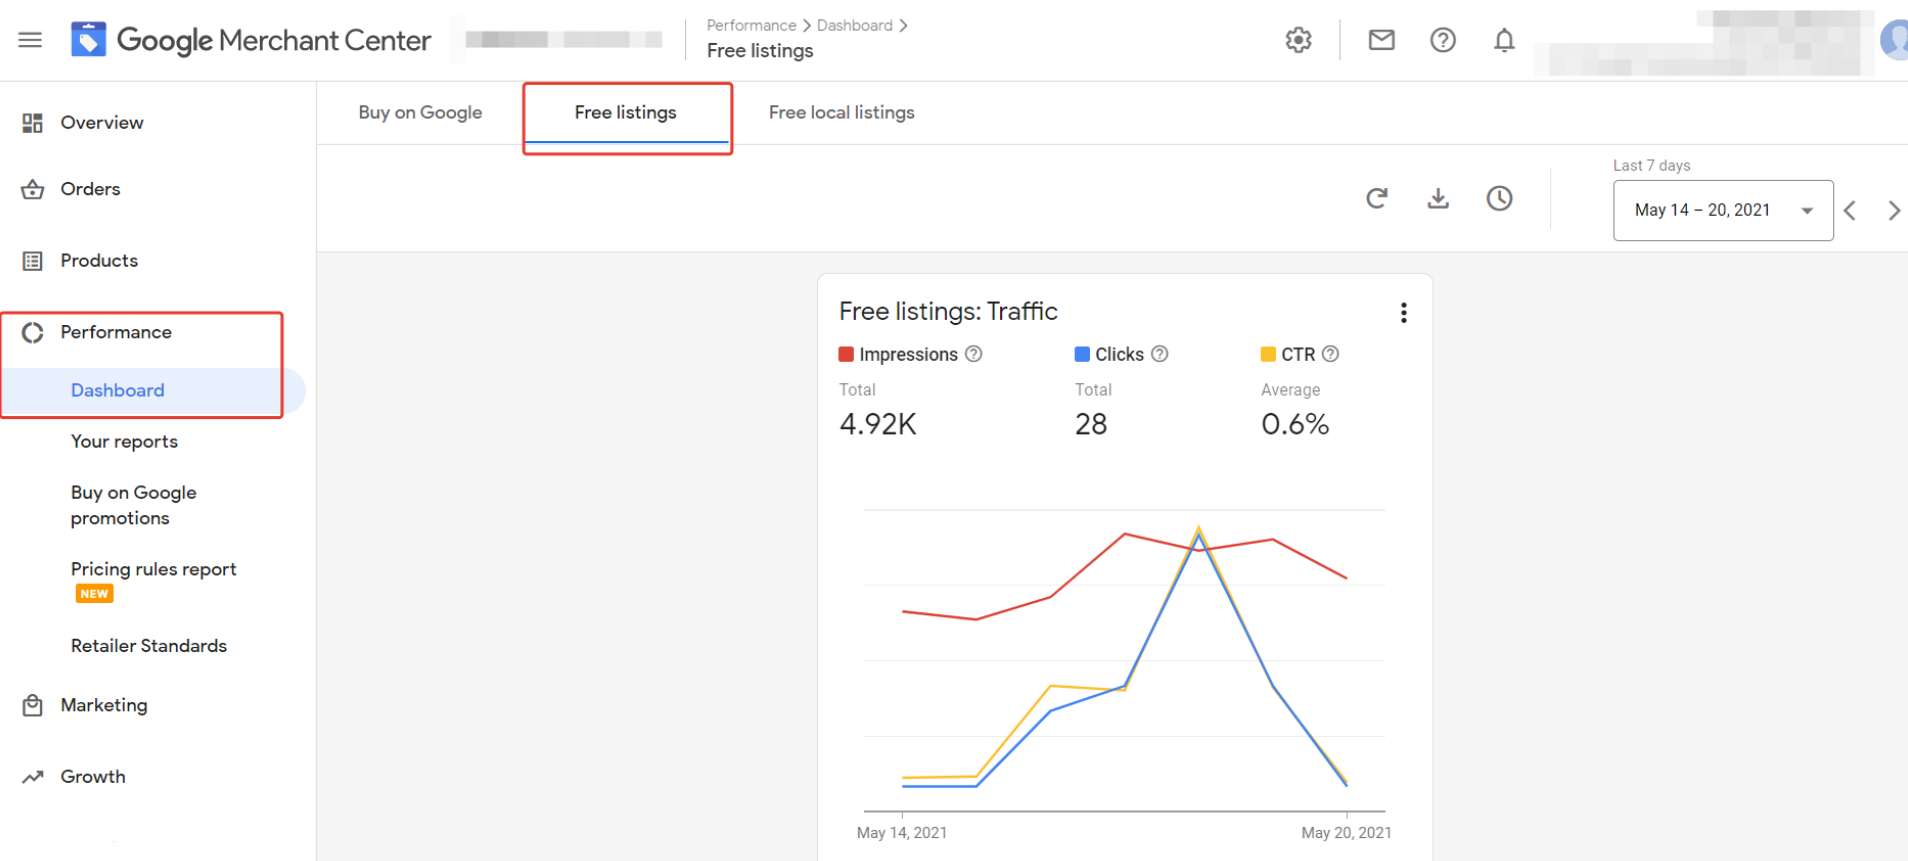This screenshot has width=1908, height=861.
Task: Show help for Impressions metric
Action: tap(973, 354)
